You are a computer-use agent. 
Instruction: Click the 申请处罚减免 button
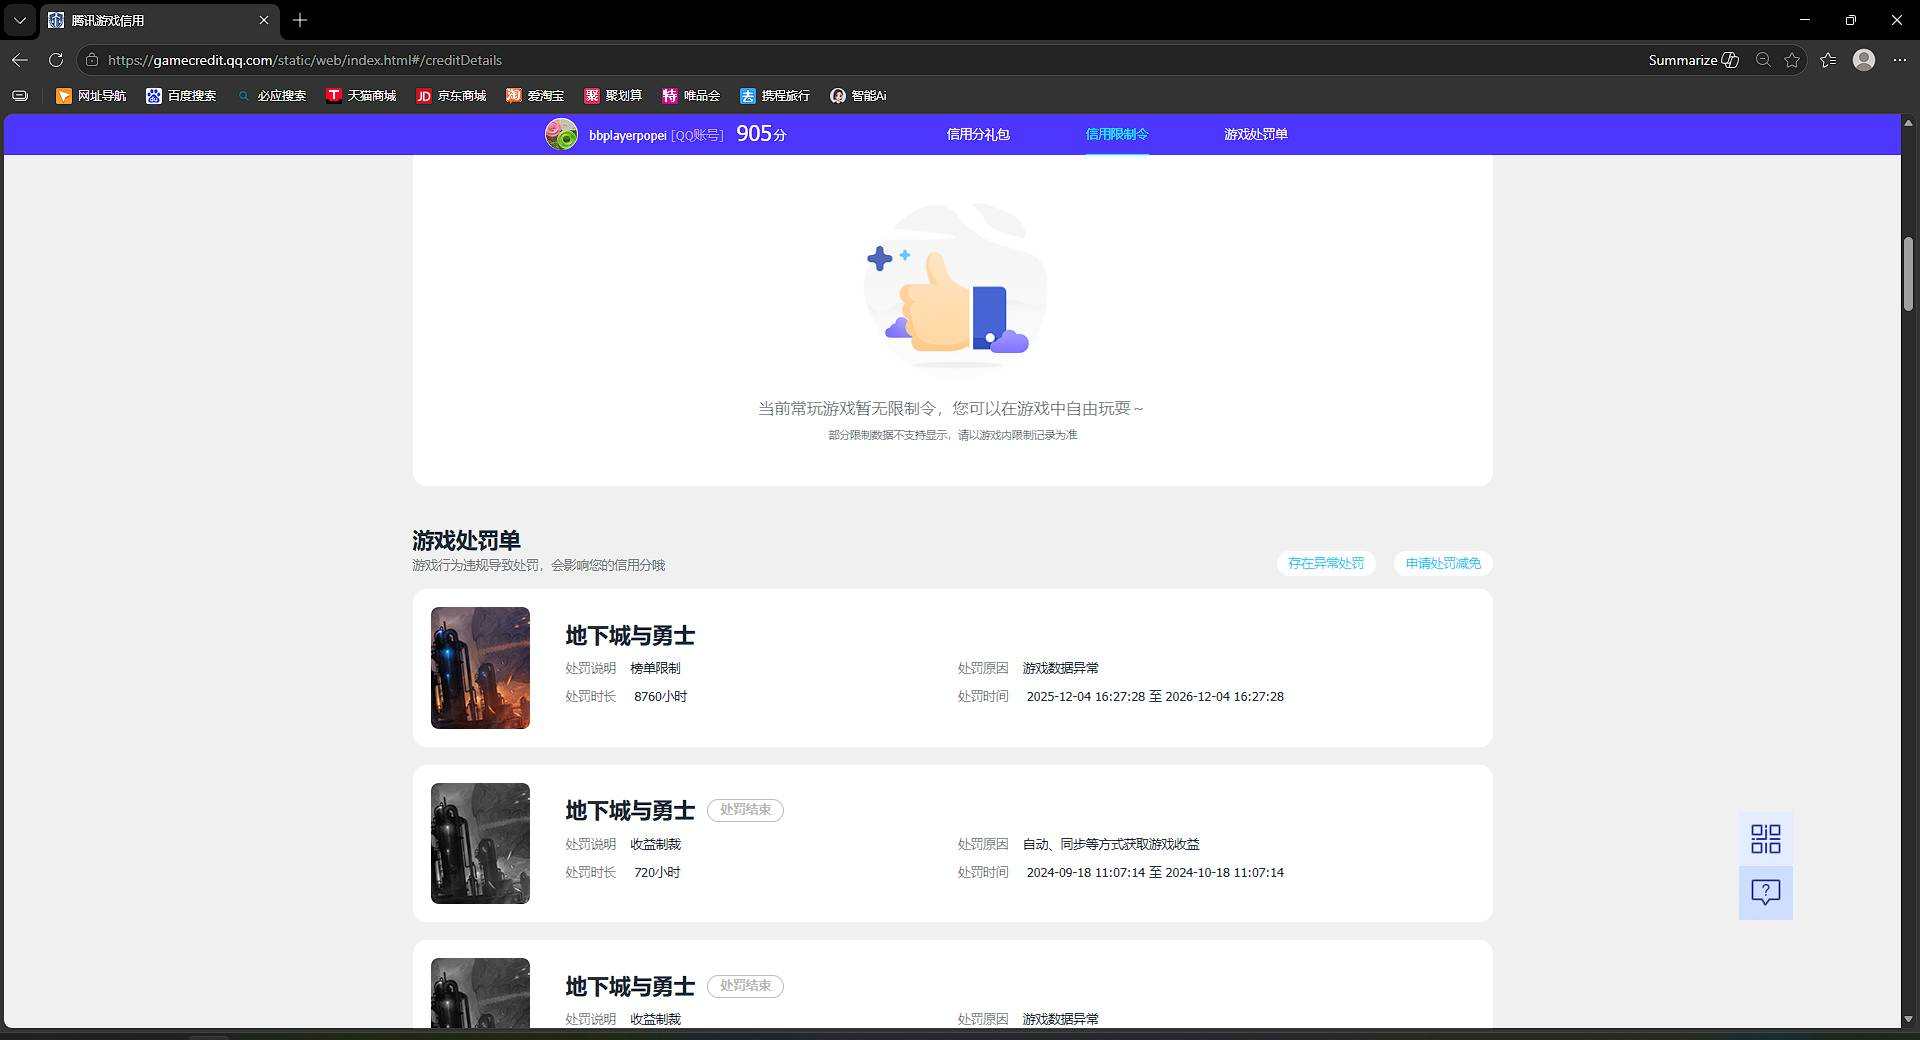point(1443,563)
